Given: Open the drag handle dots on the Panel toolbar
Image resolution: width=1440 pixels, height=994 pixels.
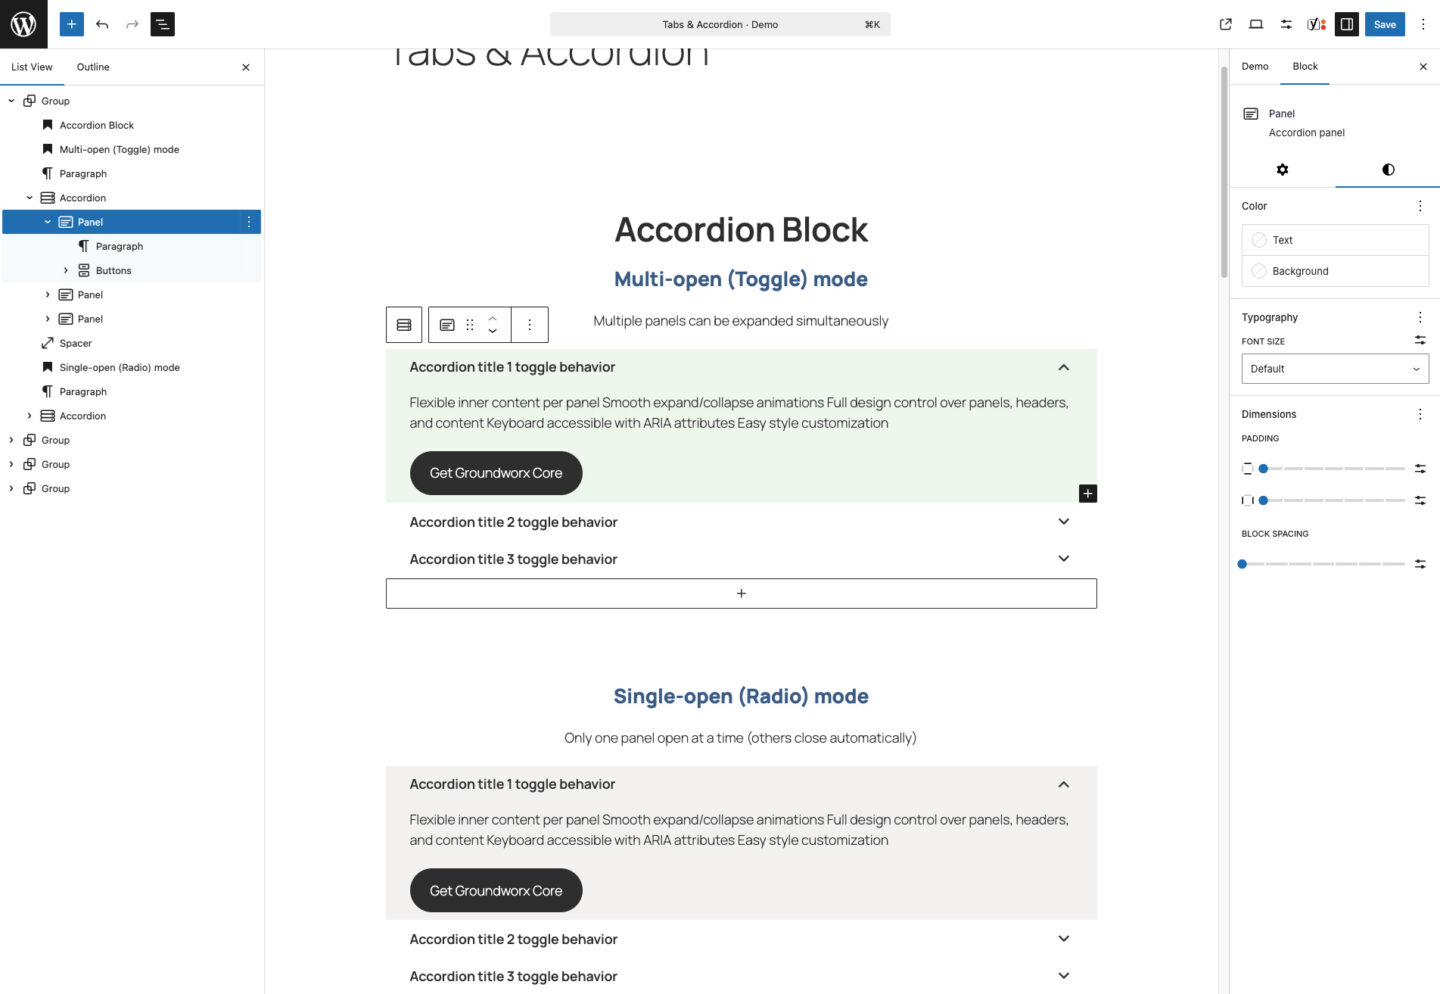Looking at the screenshot, I should pos(470,324).
